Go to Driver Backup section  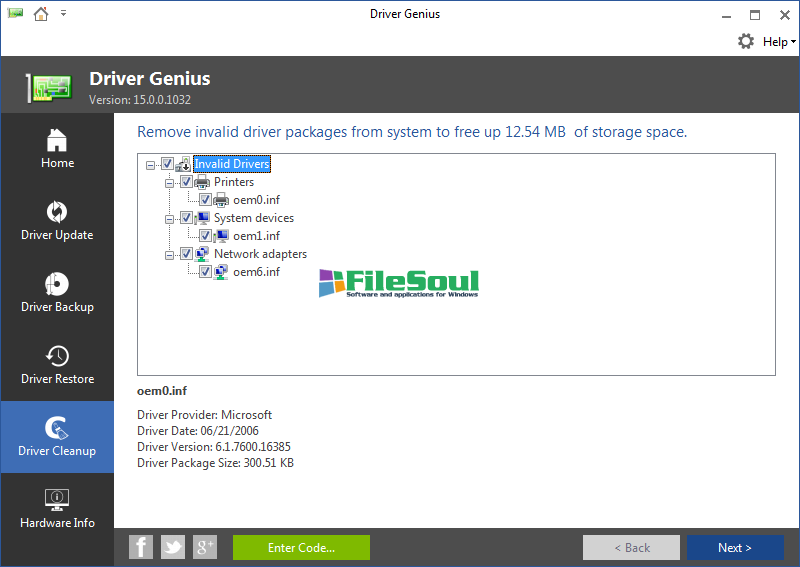(x=57, y=293)
